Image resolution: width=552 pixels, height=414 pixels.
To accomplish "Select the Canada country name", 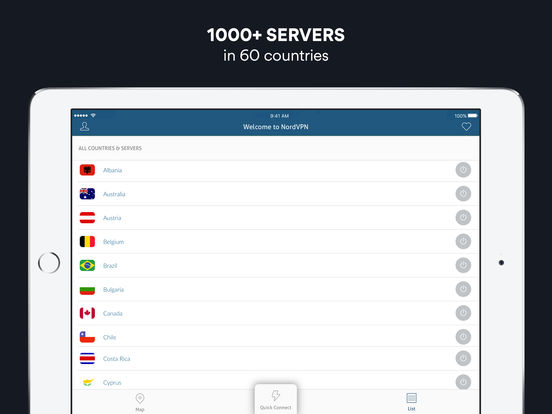I will (x=113, y=313).
